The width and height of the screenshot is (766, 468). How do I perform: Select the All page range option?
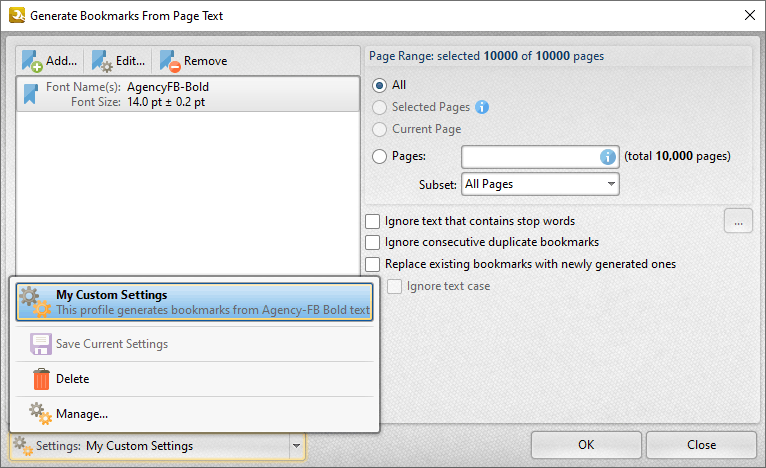(x=379, y=85)
